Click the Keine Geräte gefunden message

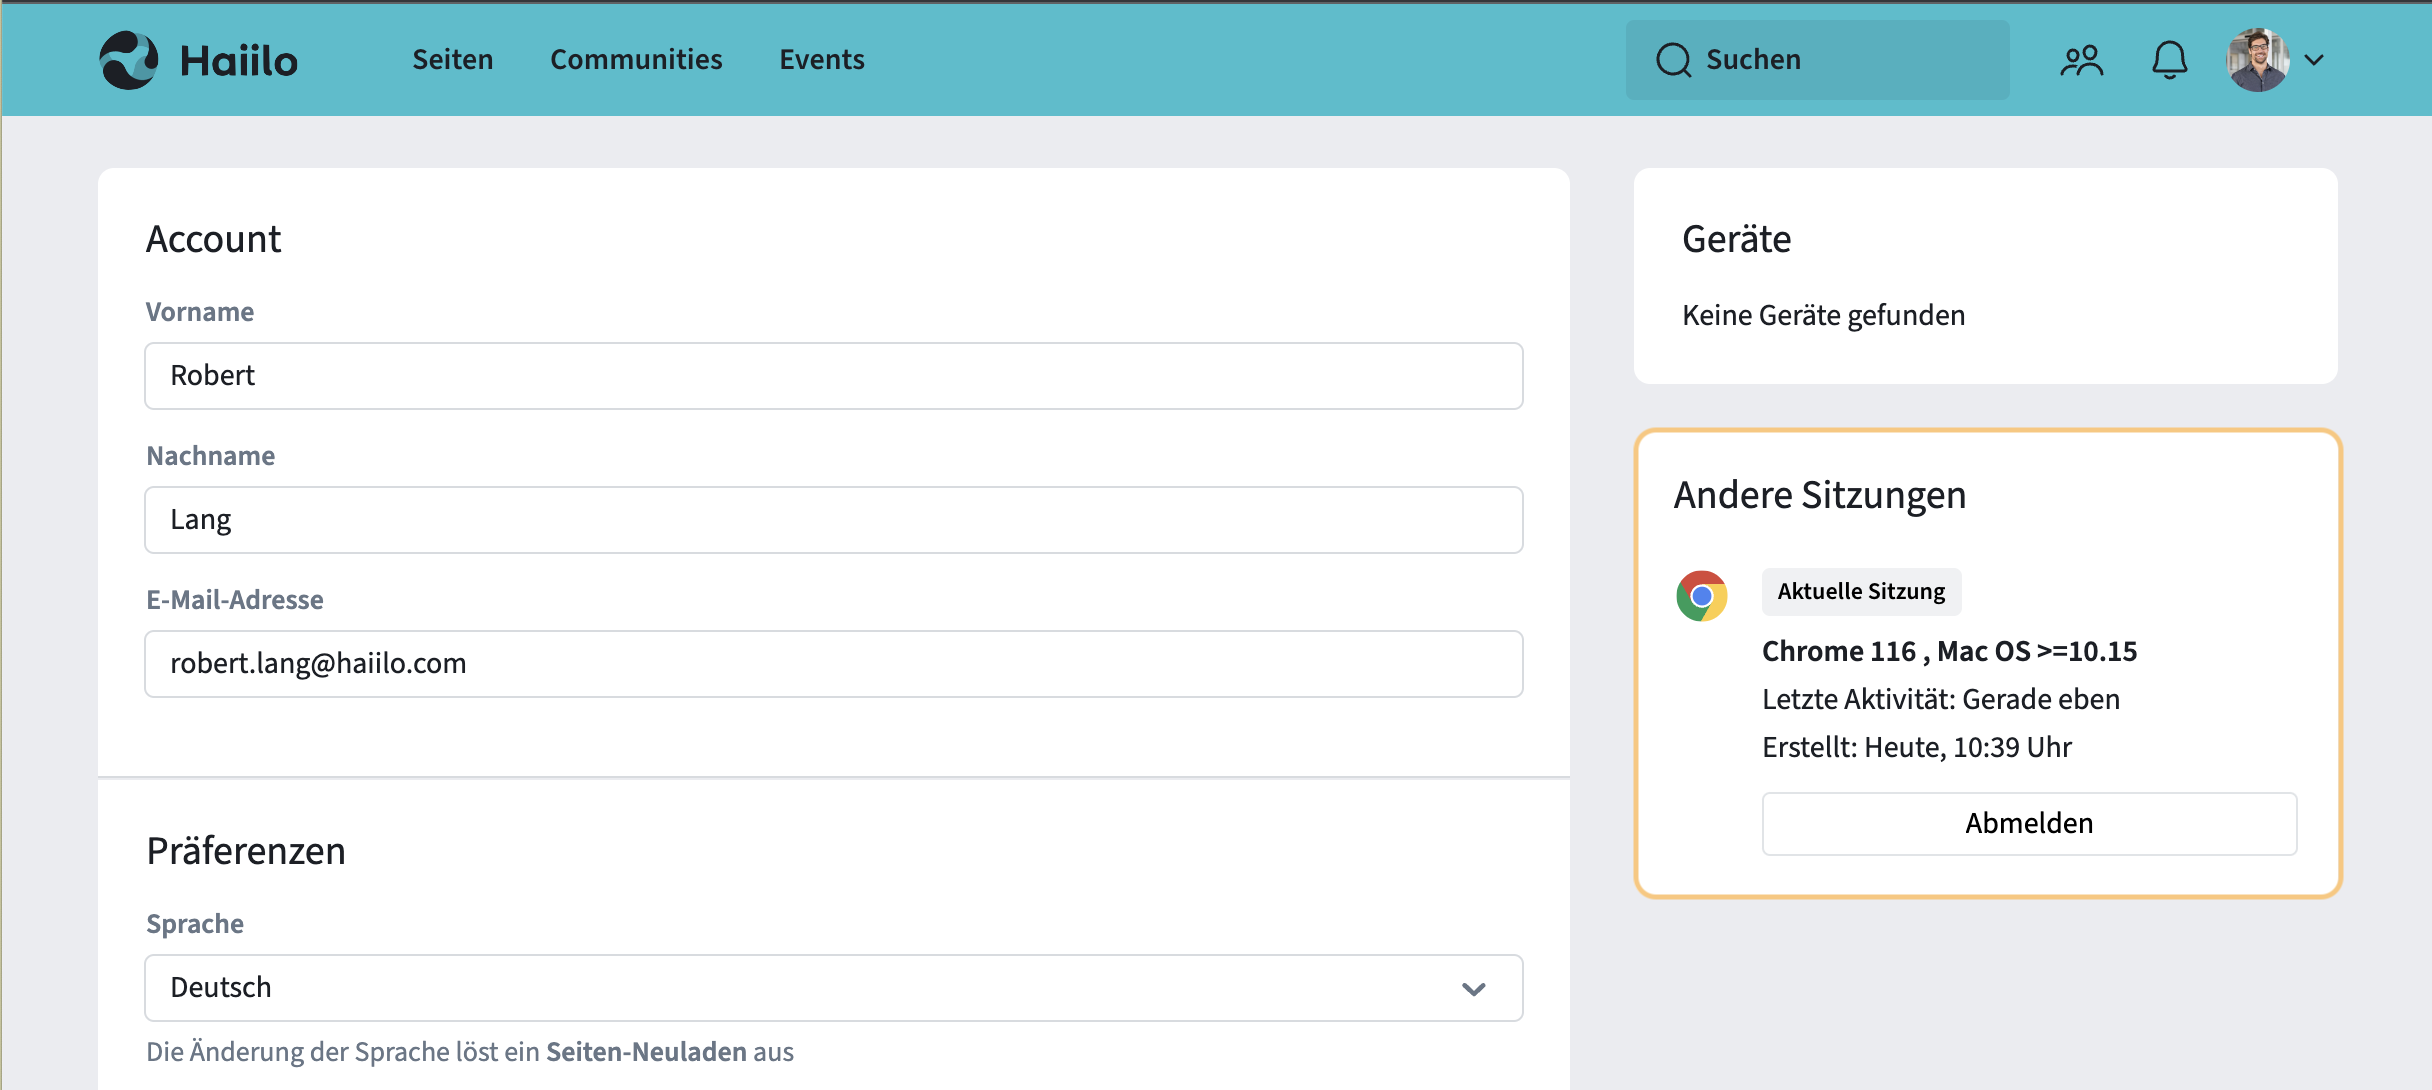pos(1823,316)
